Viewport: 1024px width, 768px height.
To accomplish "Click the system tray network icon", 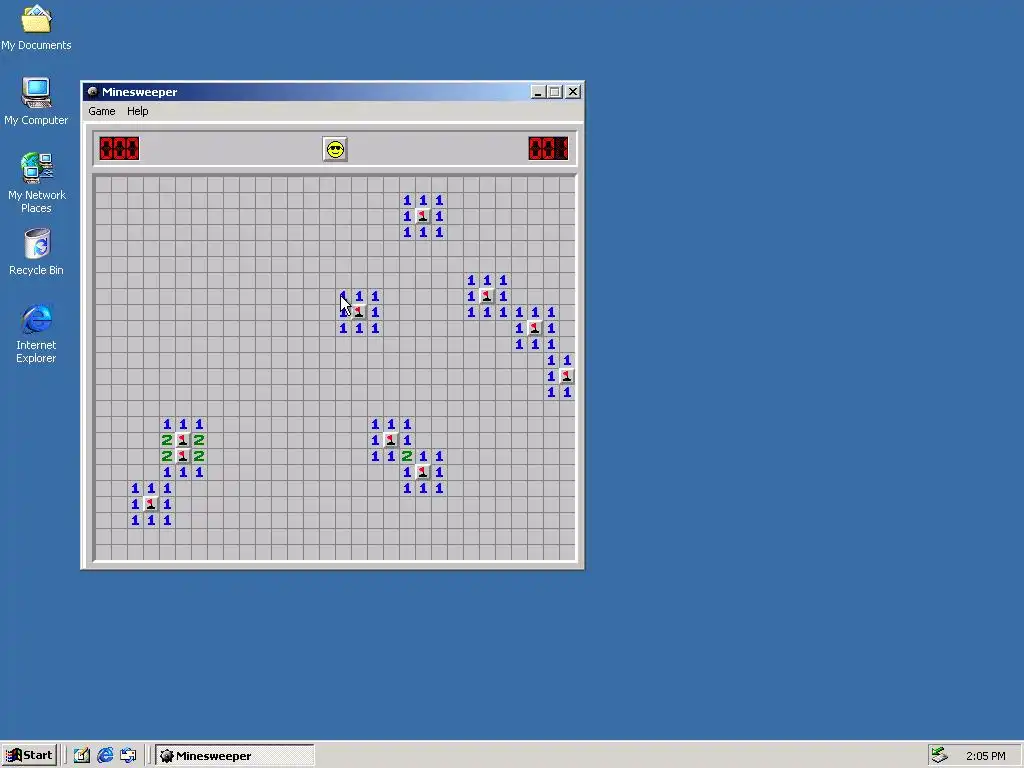I will click(939, 756).
